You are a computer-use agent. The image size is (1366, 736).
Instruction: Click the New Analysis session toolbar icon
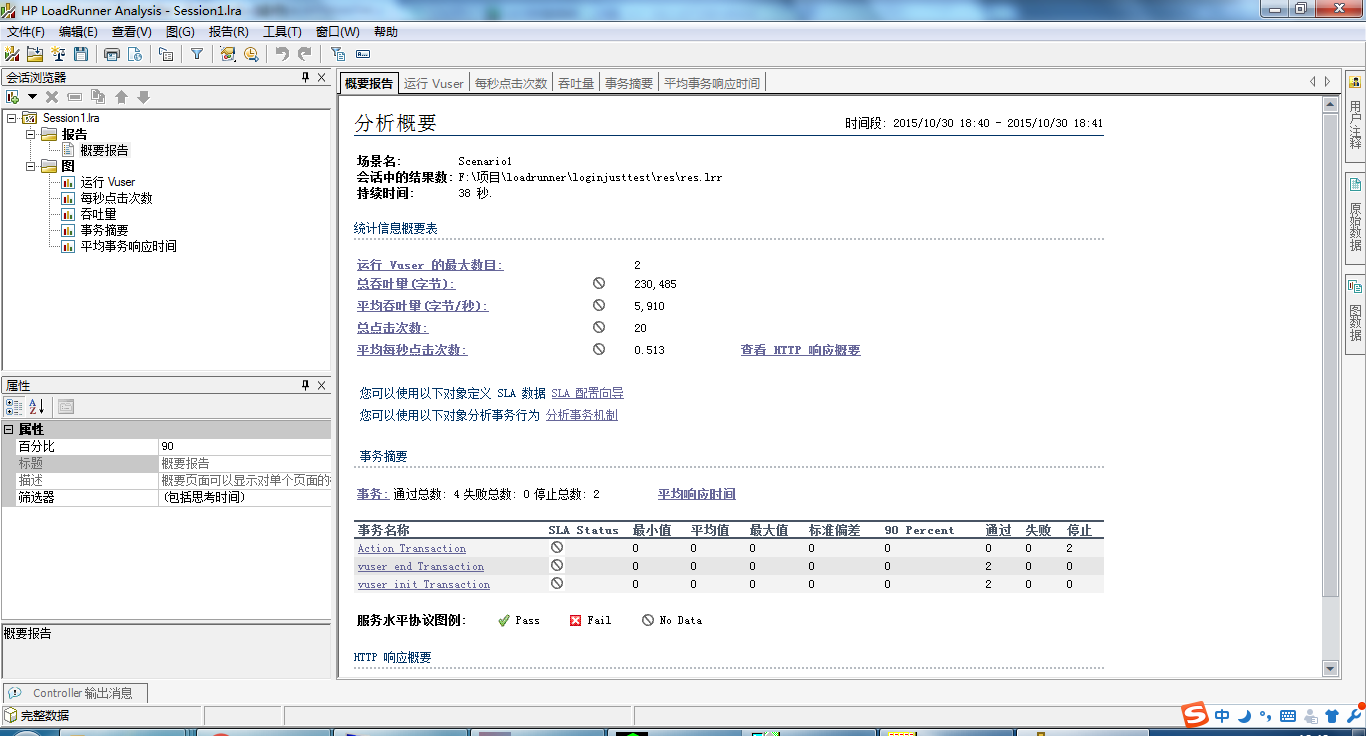[x=12, y=54]
